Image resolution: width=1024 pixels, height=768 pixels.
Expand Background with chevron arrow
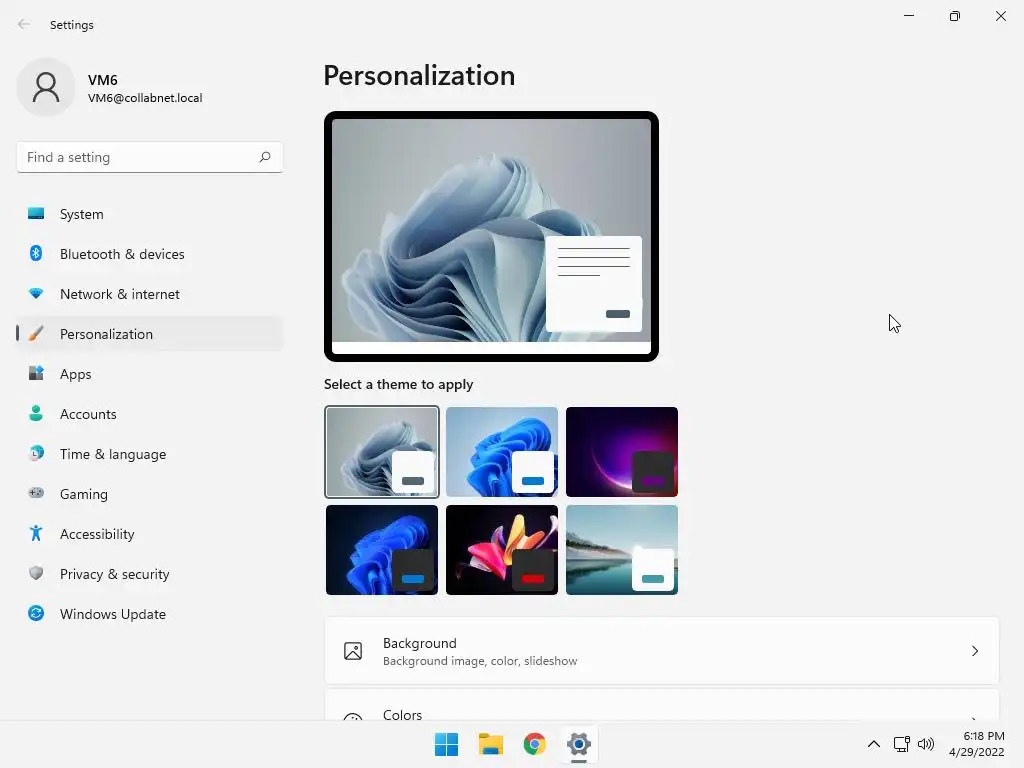[x=974, y=651]
